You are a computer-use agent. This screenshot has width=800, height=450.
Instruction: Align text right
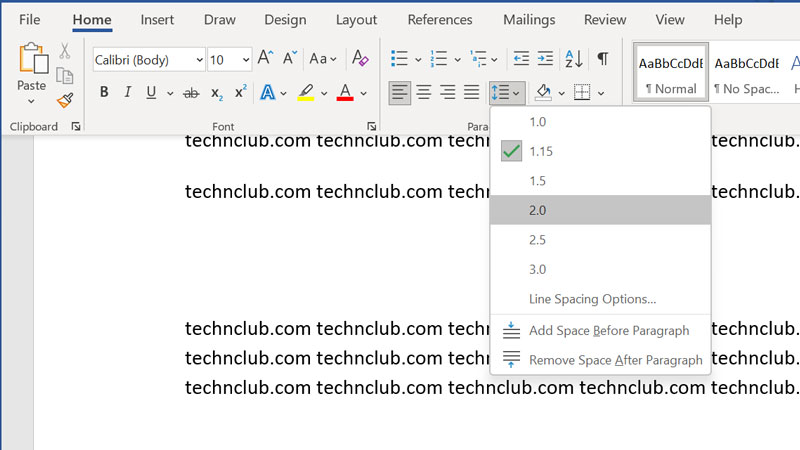447,92
